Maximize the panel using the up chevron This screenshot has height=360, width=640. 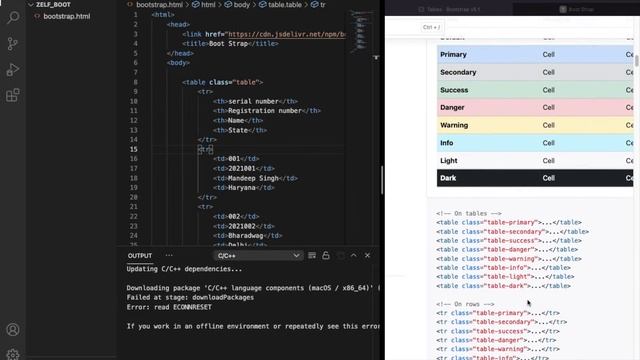(x=353, y=256)
